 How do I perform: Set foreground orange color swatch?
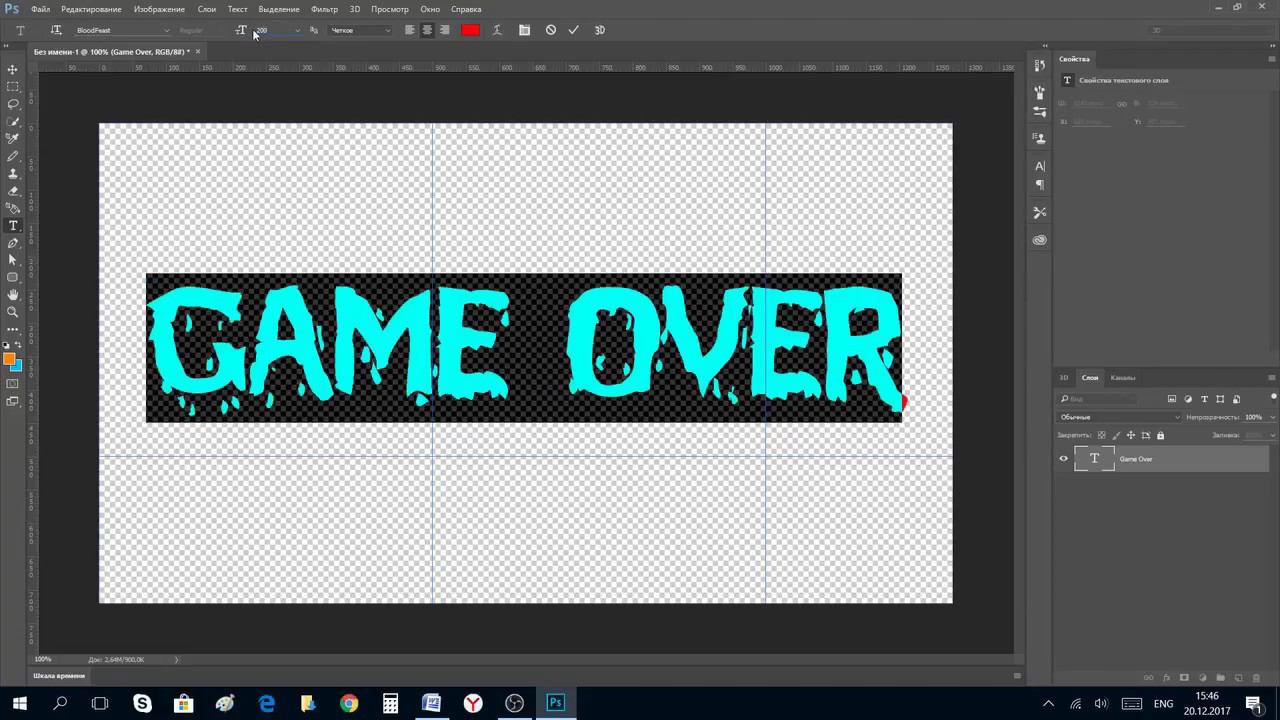click(x=9, y=359)
